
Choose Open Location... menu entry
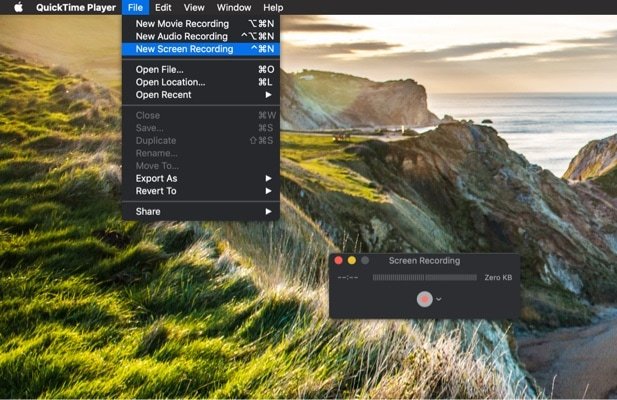tap(201, 82)
